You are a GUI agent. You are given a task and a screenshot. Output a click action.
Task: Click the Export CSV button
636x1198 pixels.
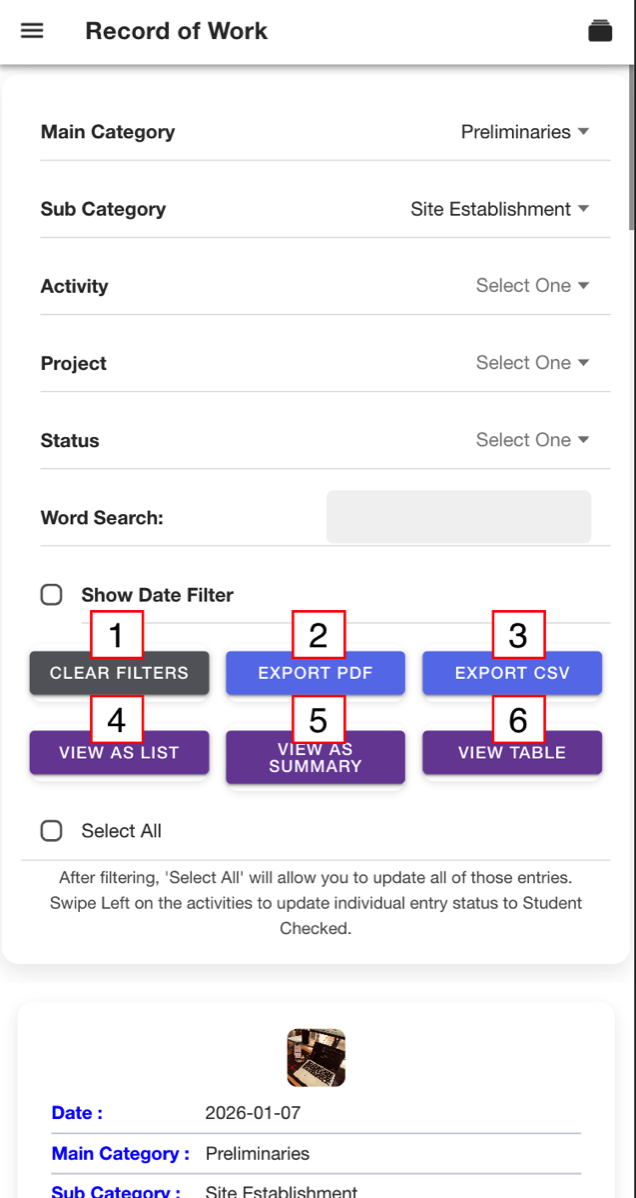512,673
